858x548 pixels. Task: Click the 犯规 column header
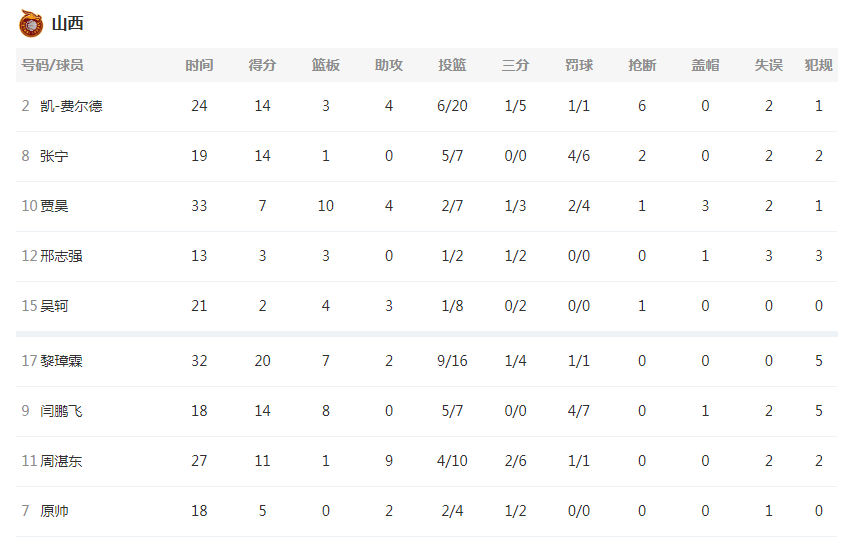819,65
